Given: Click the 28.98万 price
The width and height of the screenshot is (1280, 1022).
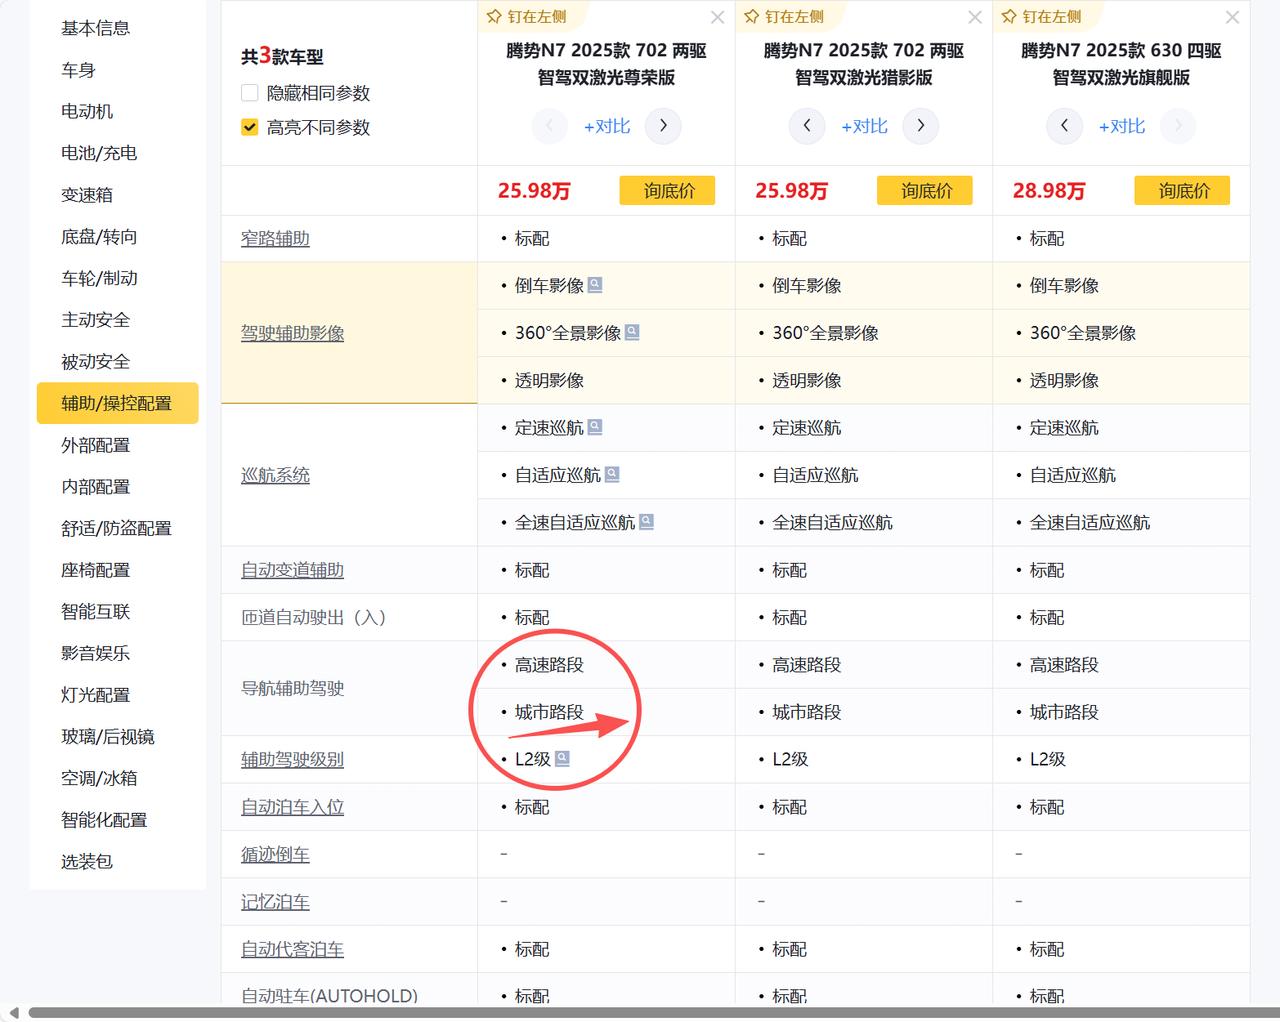Looking at the screenshot, I should [x=1048, y=191].
